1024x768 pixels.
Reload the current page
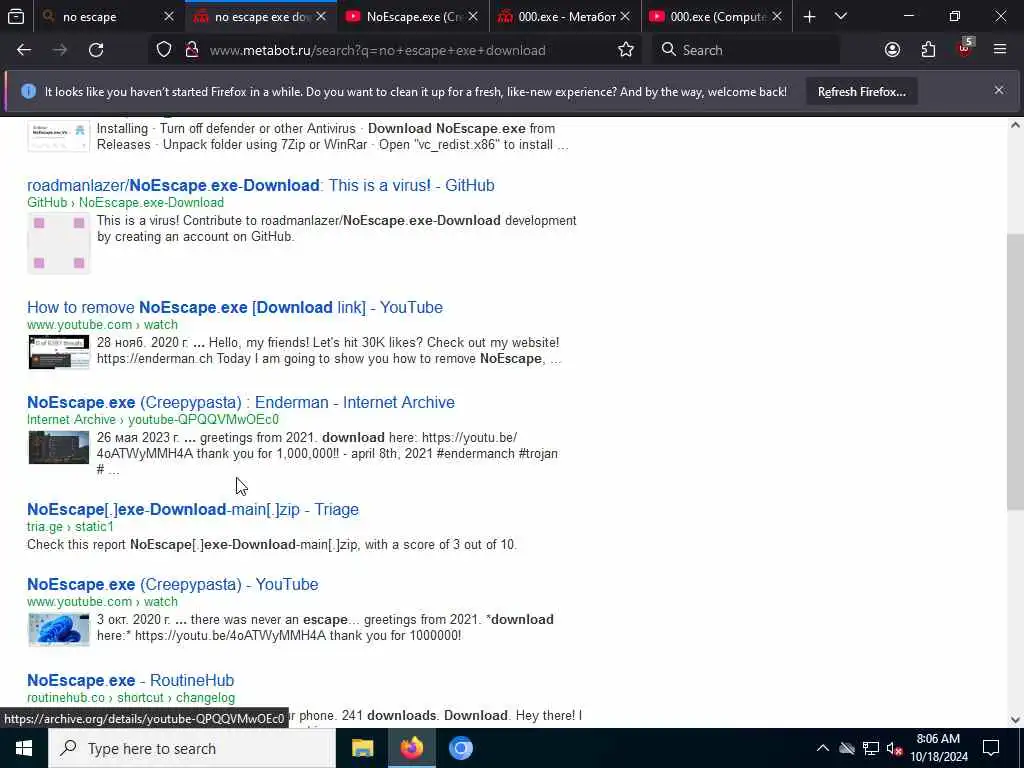pos(96,50)
